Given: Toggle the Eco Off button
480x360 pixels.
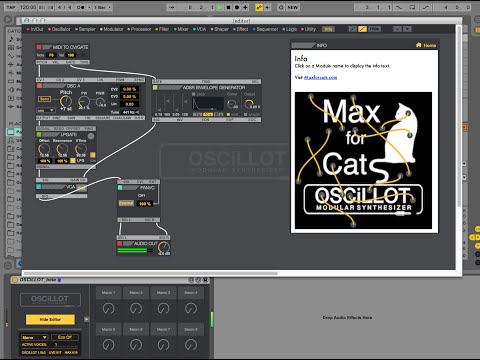Looking at the screenshot, I should [65, 337].
